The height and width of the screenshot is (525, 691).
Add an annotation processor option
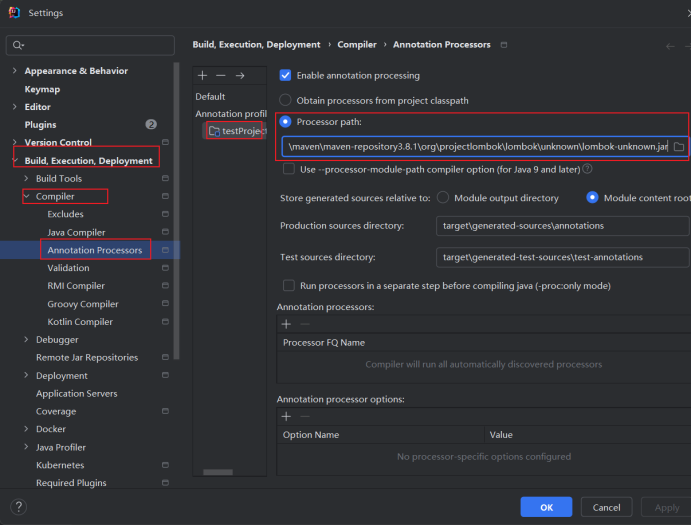point(286,416)
